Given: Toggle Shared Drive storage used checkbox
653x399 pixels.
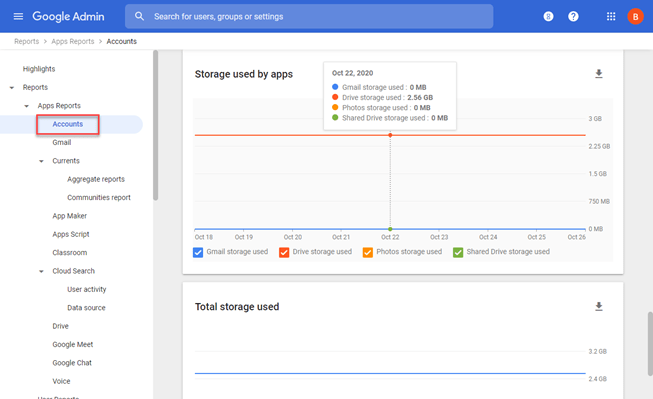Looking at the screenshot, I should tap(458, 252).
